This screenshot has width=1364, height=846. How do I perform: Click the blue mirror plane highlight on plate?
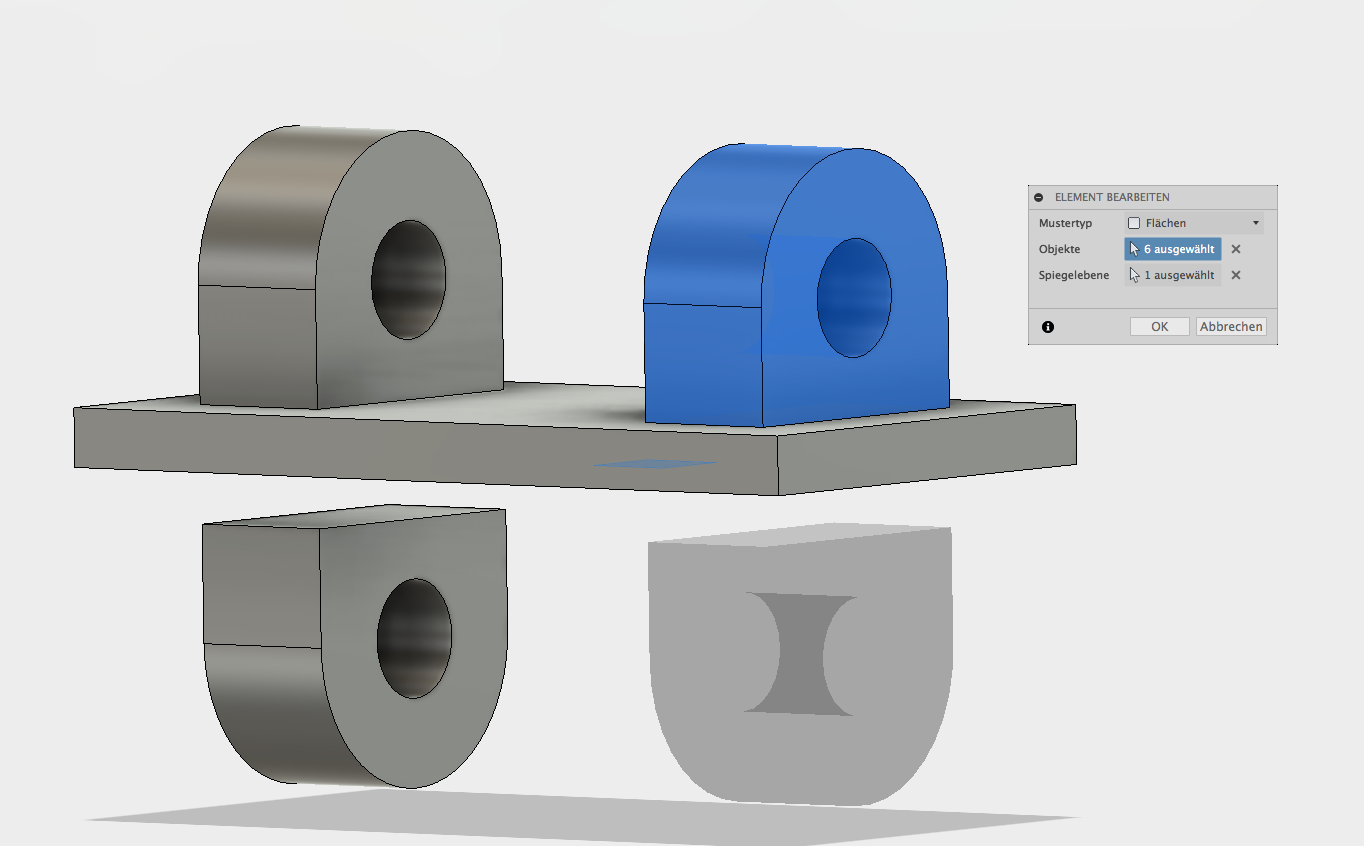tap(655, 463)
